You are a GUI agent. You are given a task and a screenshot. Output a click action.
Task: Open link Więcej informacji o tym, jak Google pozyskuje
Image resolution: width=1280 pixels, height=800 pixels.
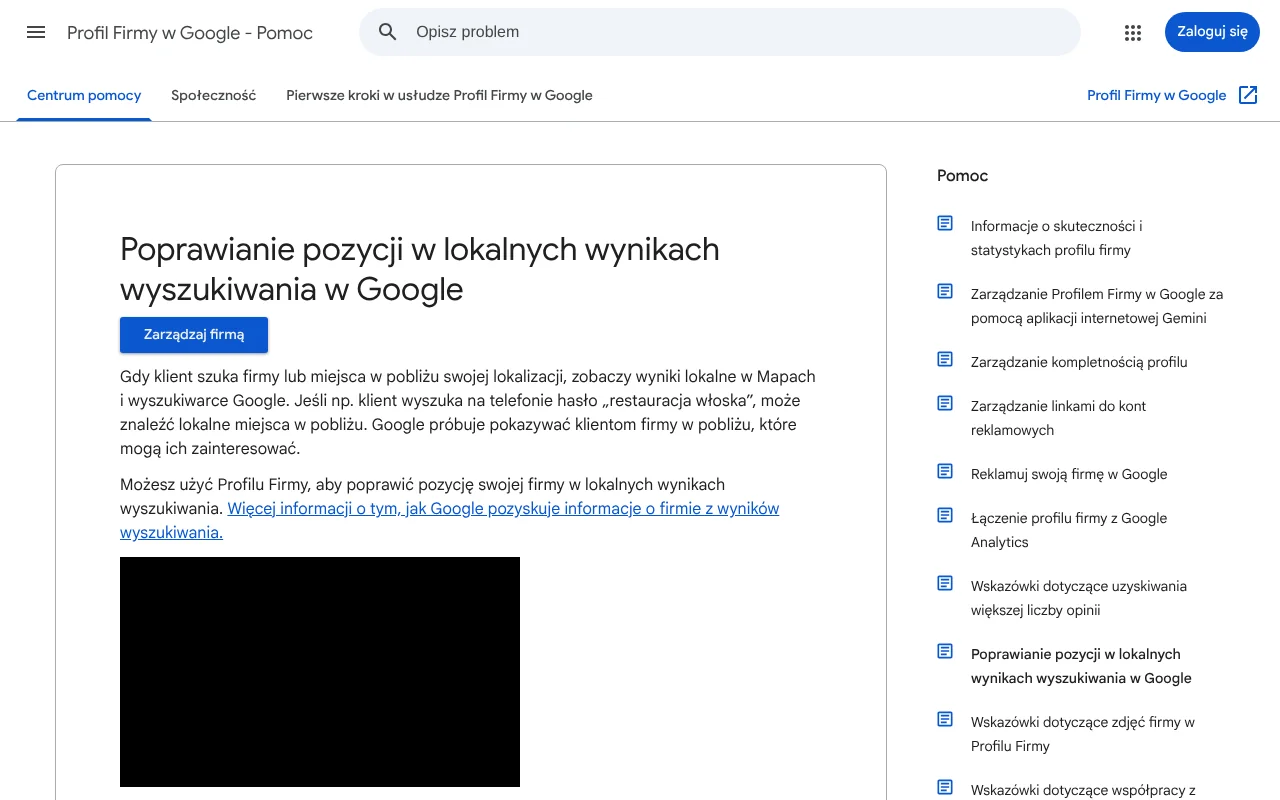coord(449,520)
